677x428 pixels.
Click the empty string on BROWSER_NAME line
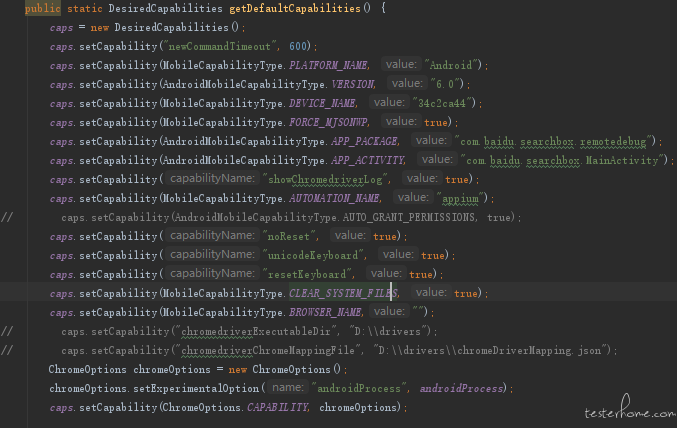418,311
